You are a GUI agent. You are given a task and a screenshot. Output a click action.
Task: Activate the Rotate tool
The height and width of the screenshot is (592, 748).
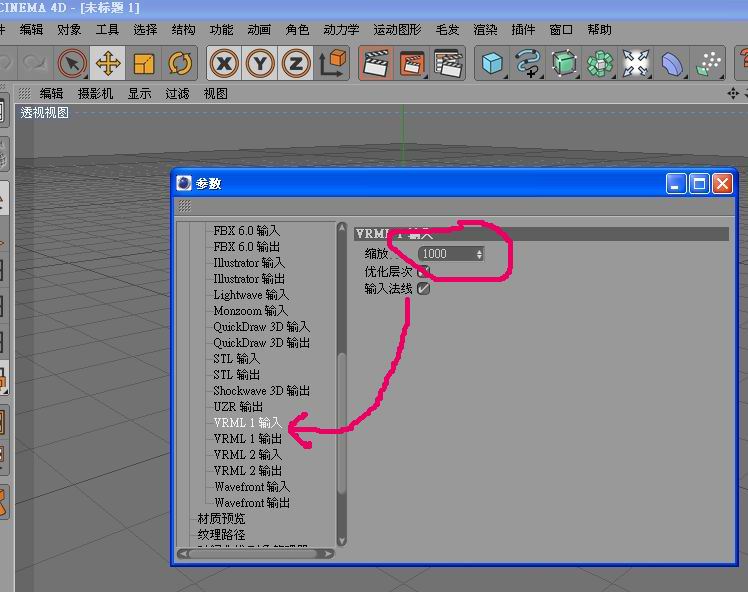[x=179, y=63]
